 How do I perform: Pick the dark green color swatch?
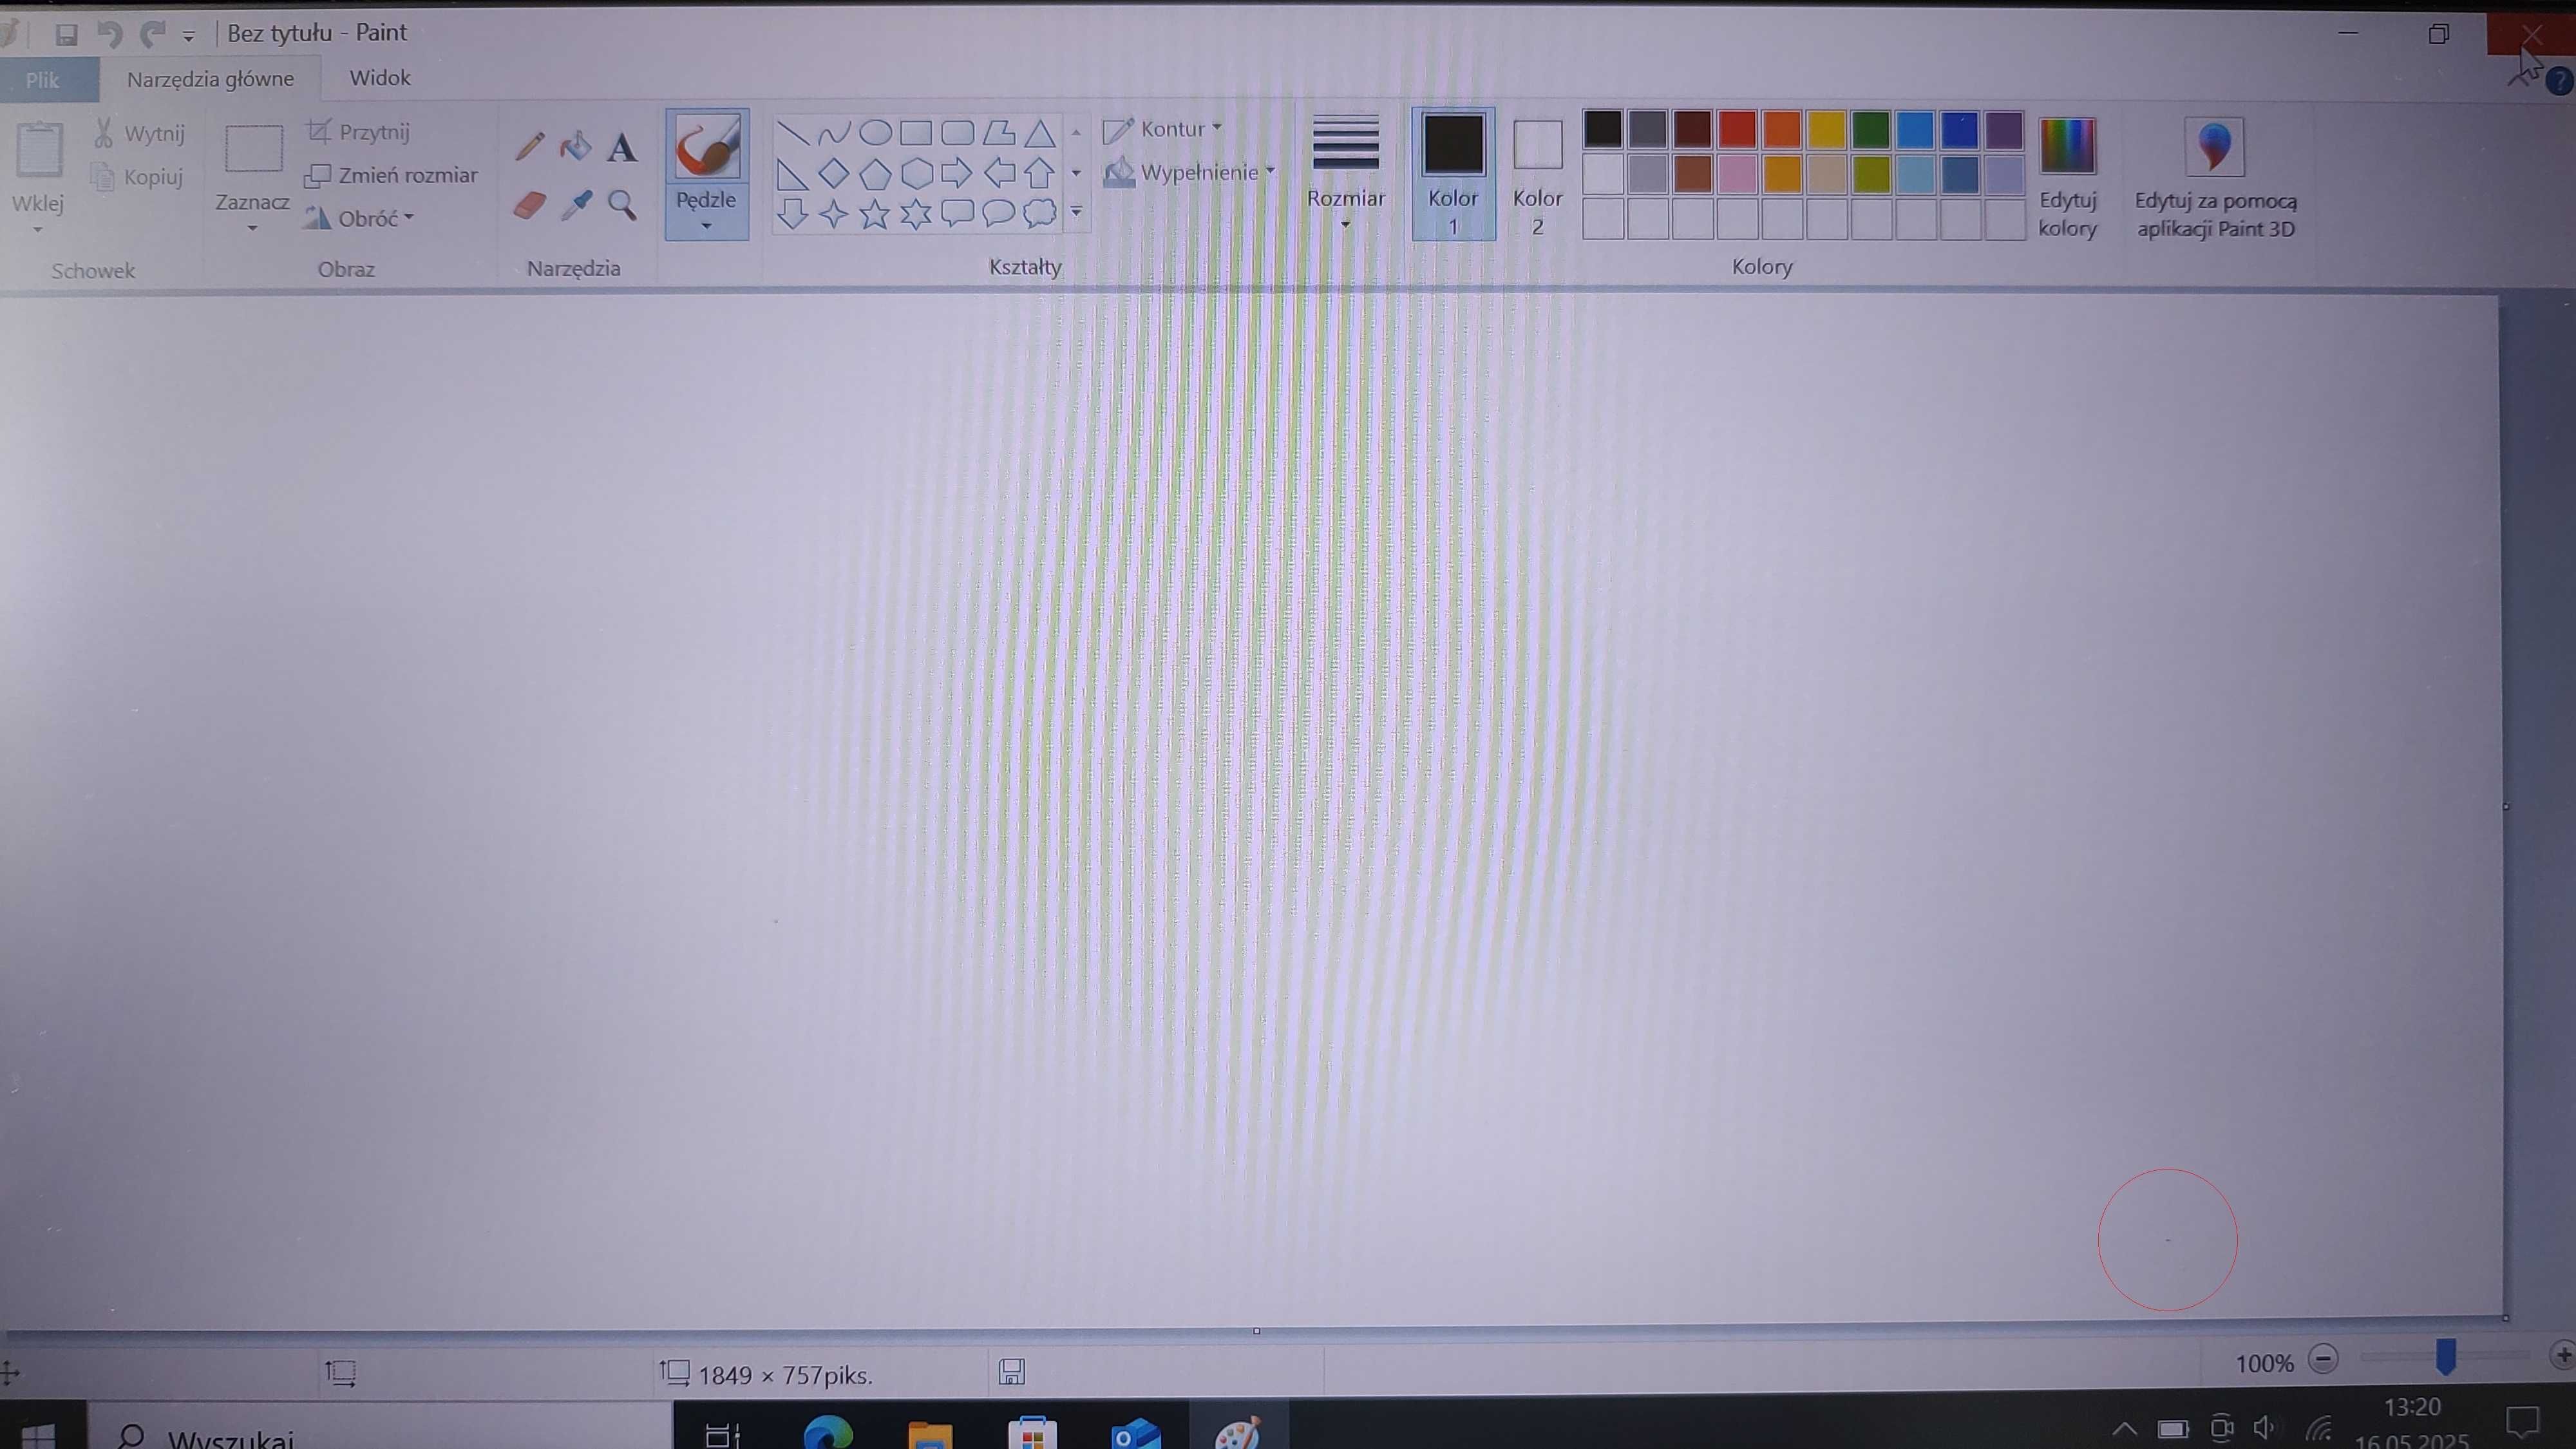1870,129
